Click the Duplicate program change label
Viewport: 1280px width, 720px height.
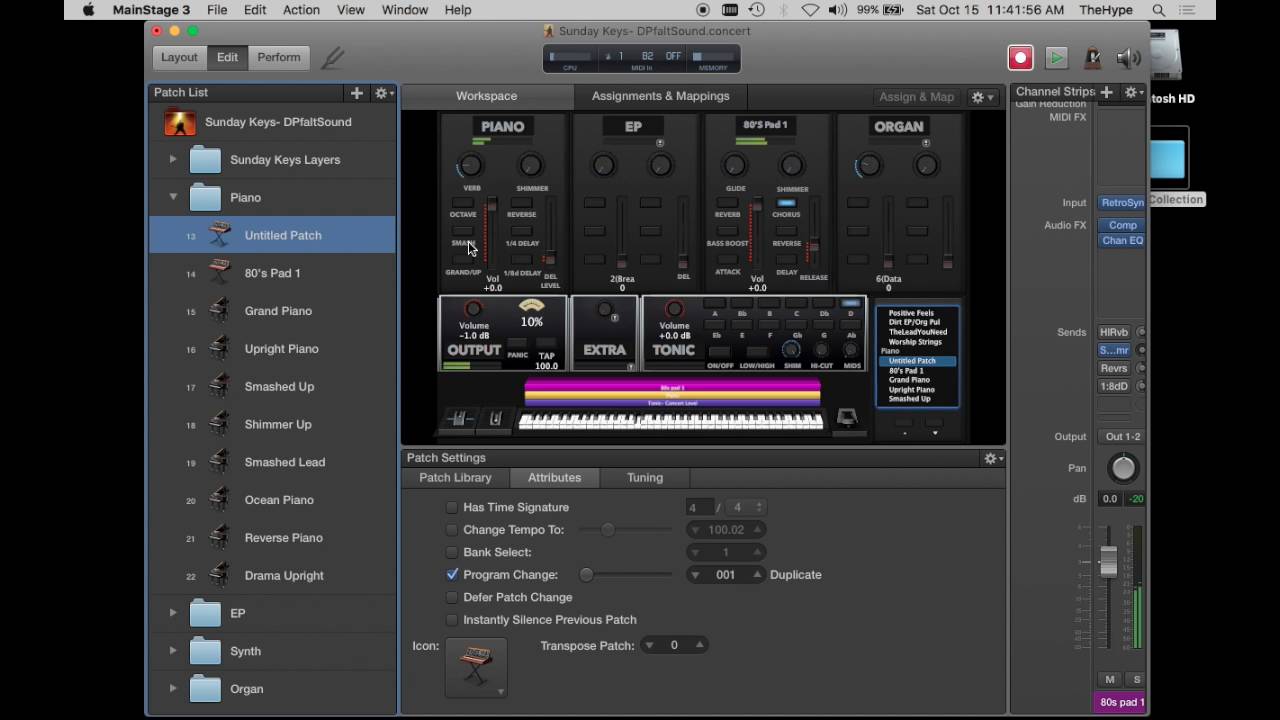[796, 575]
